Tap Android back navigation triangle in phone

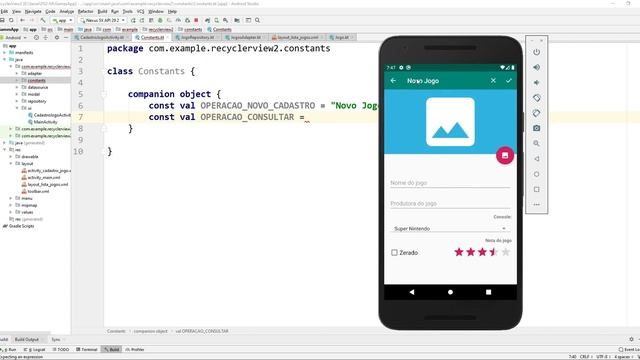[x=412, y=292]
